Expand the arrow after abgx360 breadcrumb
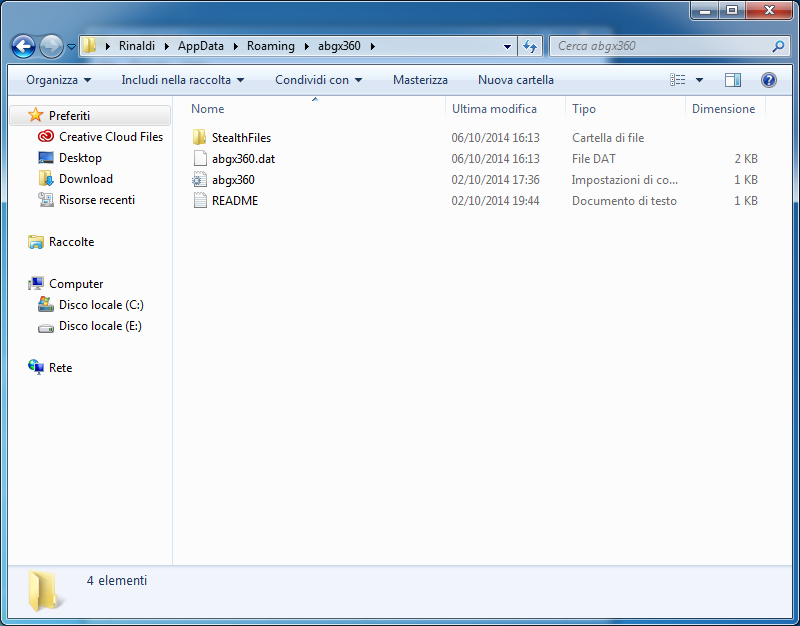The width and height of the screenshot is (800, 626). click(372, 46)
